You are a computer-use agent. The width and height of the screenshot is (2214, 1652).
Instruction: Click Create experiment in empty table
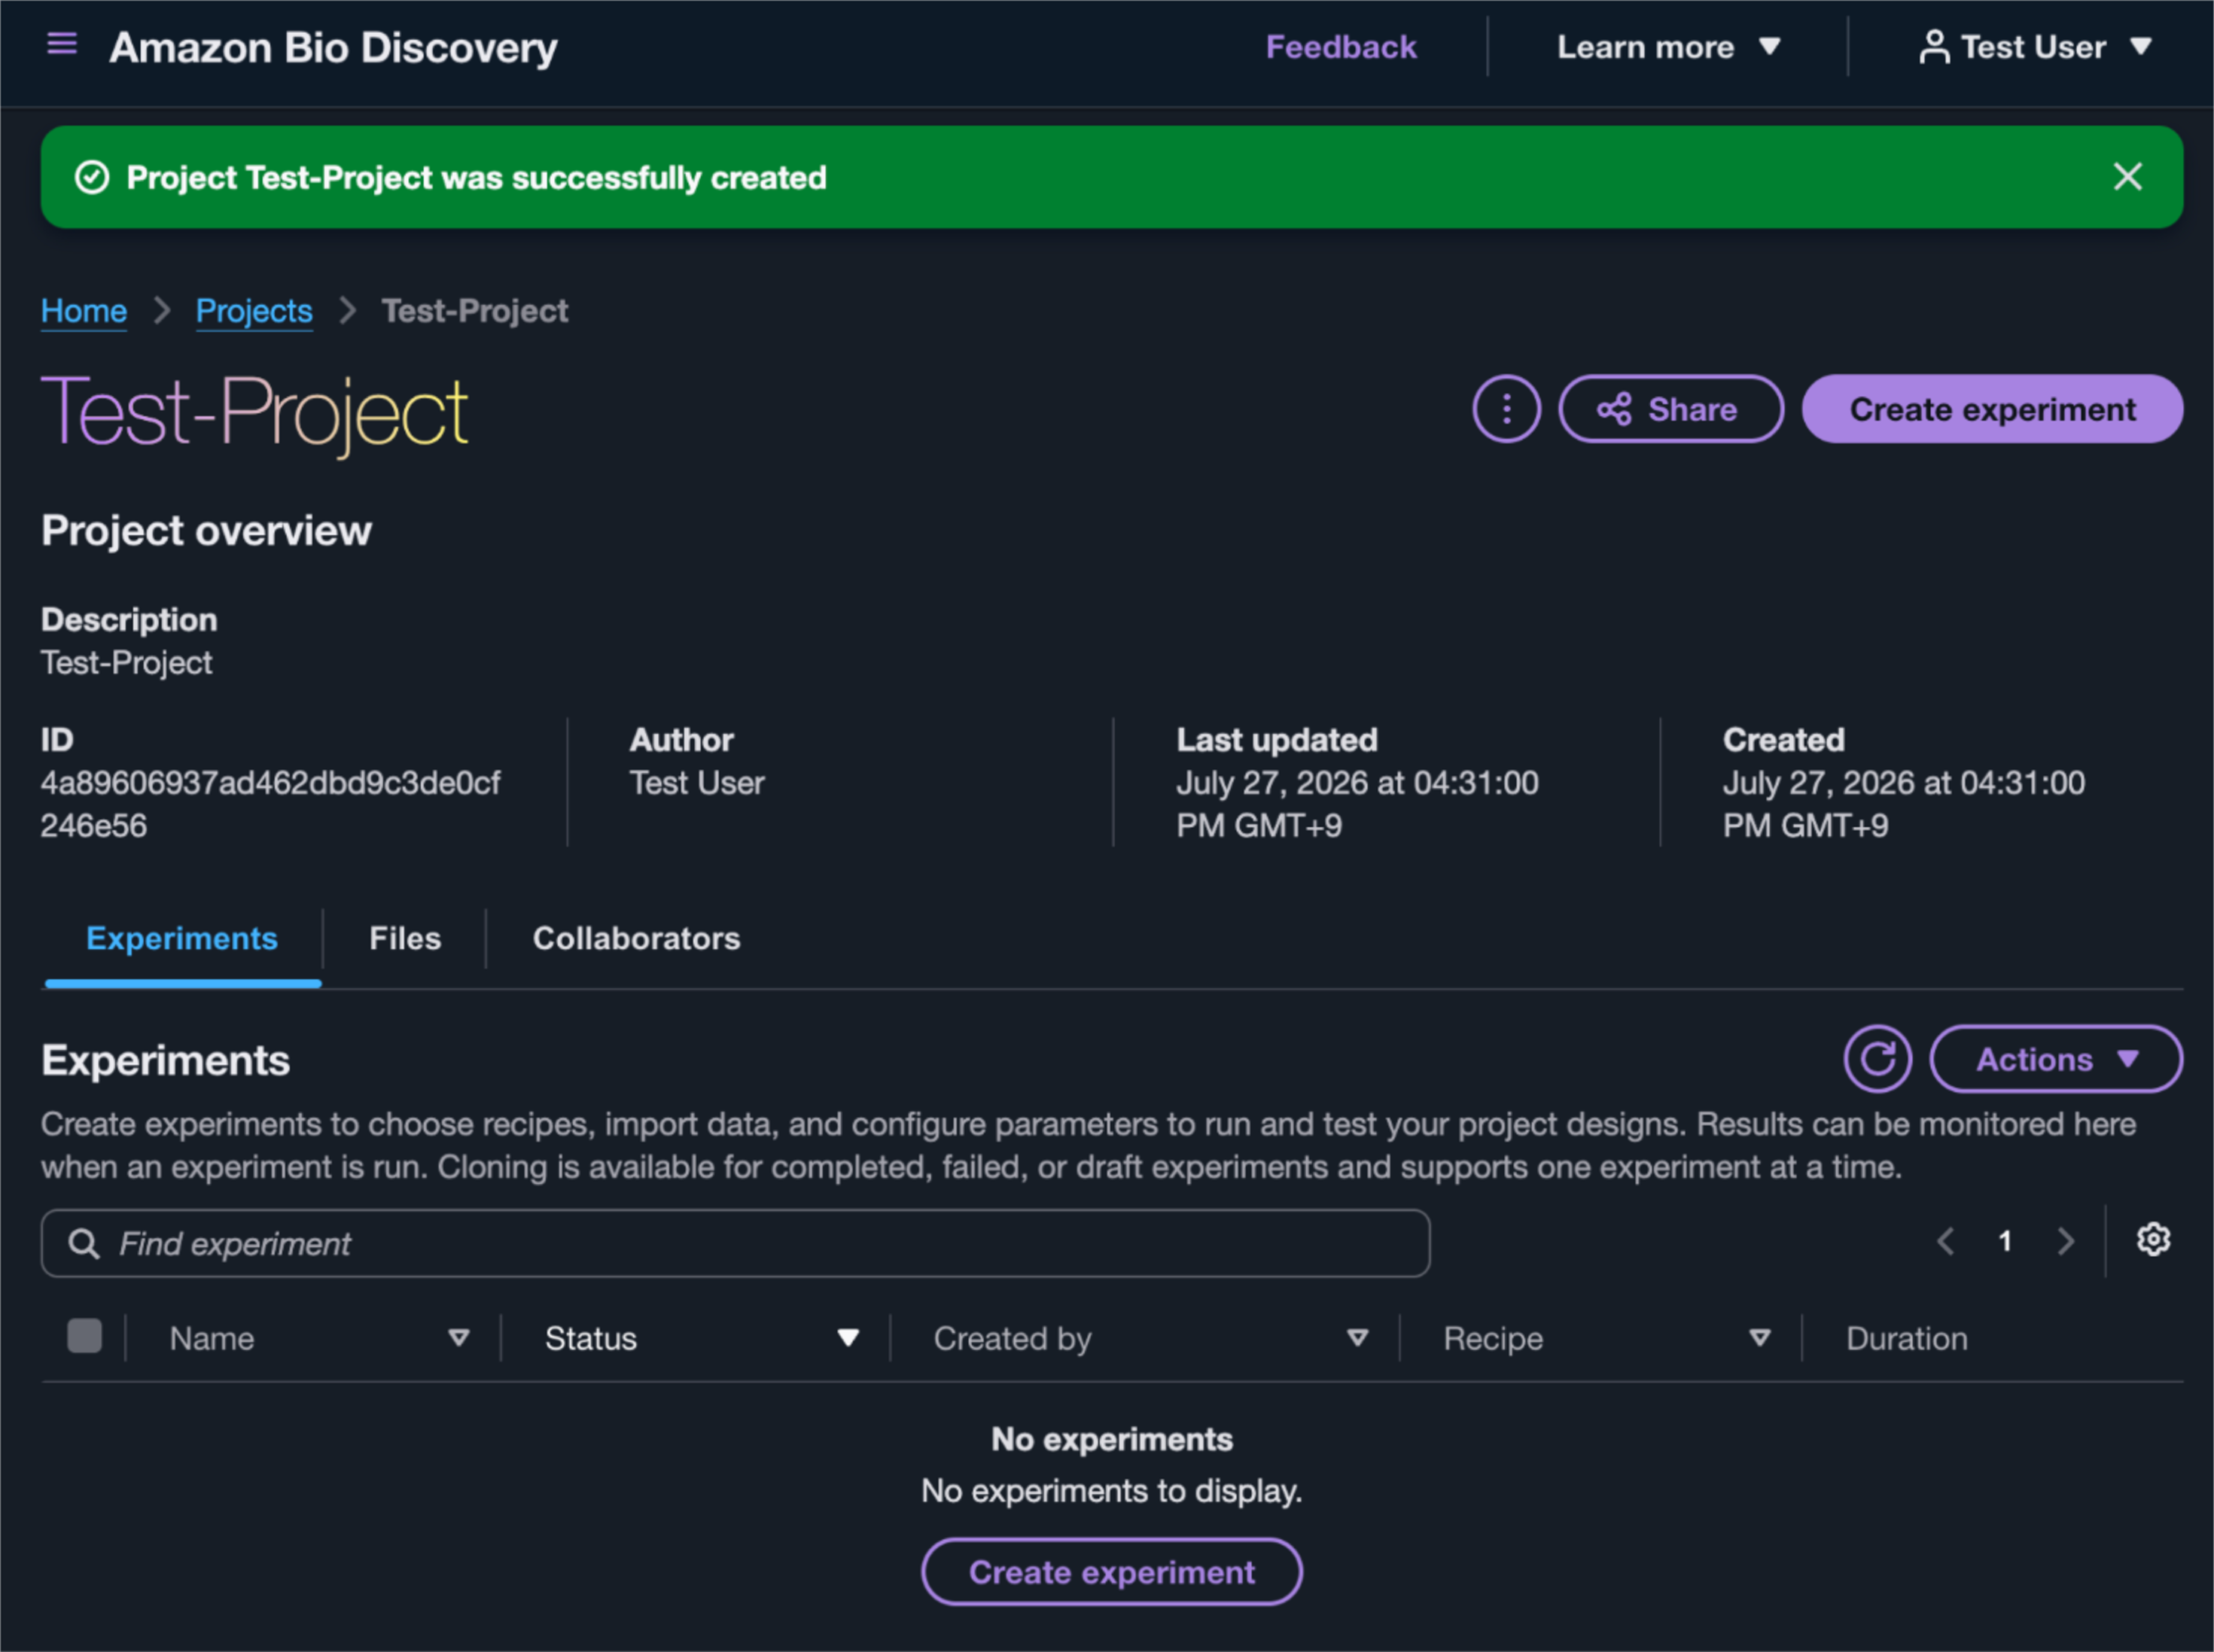coord(1112,1572)
